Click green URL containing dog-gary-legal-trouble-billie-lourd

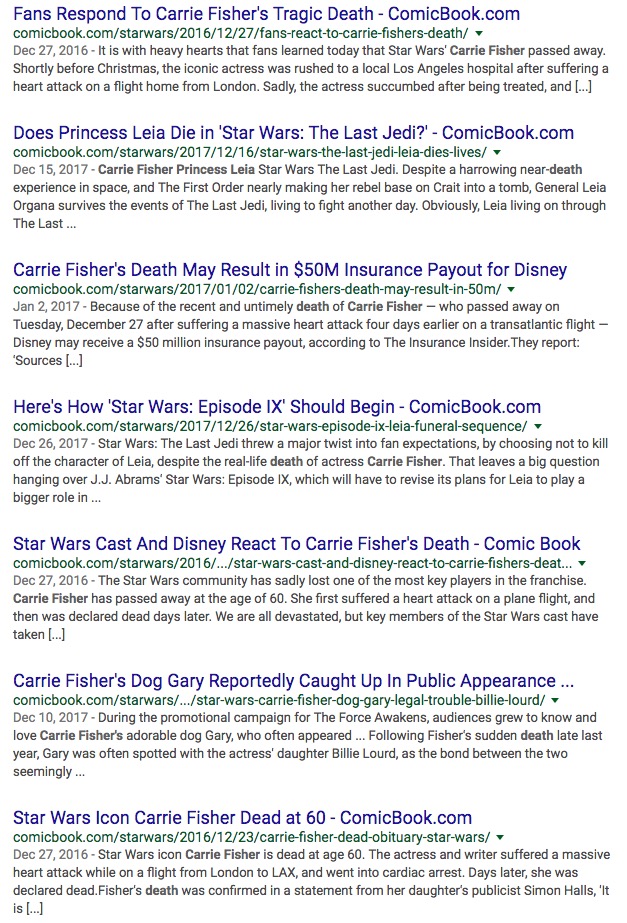pos(279,701)
